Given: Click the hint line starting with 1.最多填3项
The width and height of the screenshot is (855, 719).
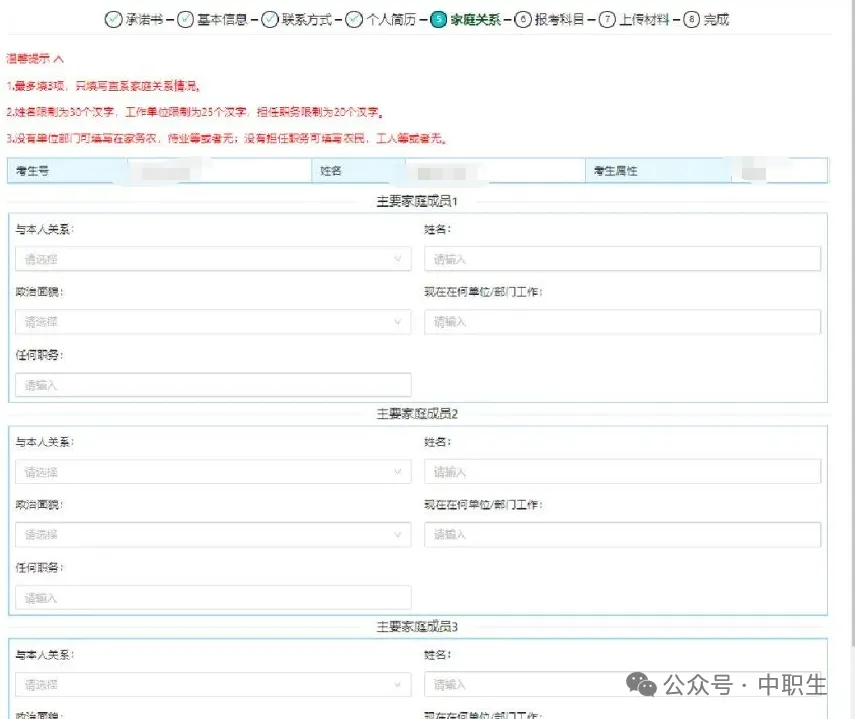Looking at the screenshot, I should 104,86.
